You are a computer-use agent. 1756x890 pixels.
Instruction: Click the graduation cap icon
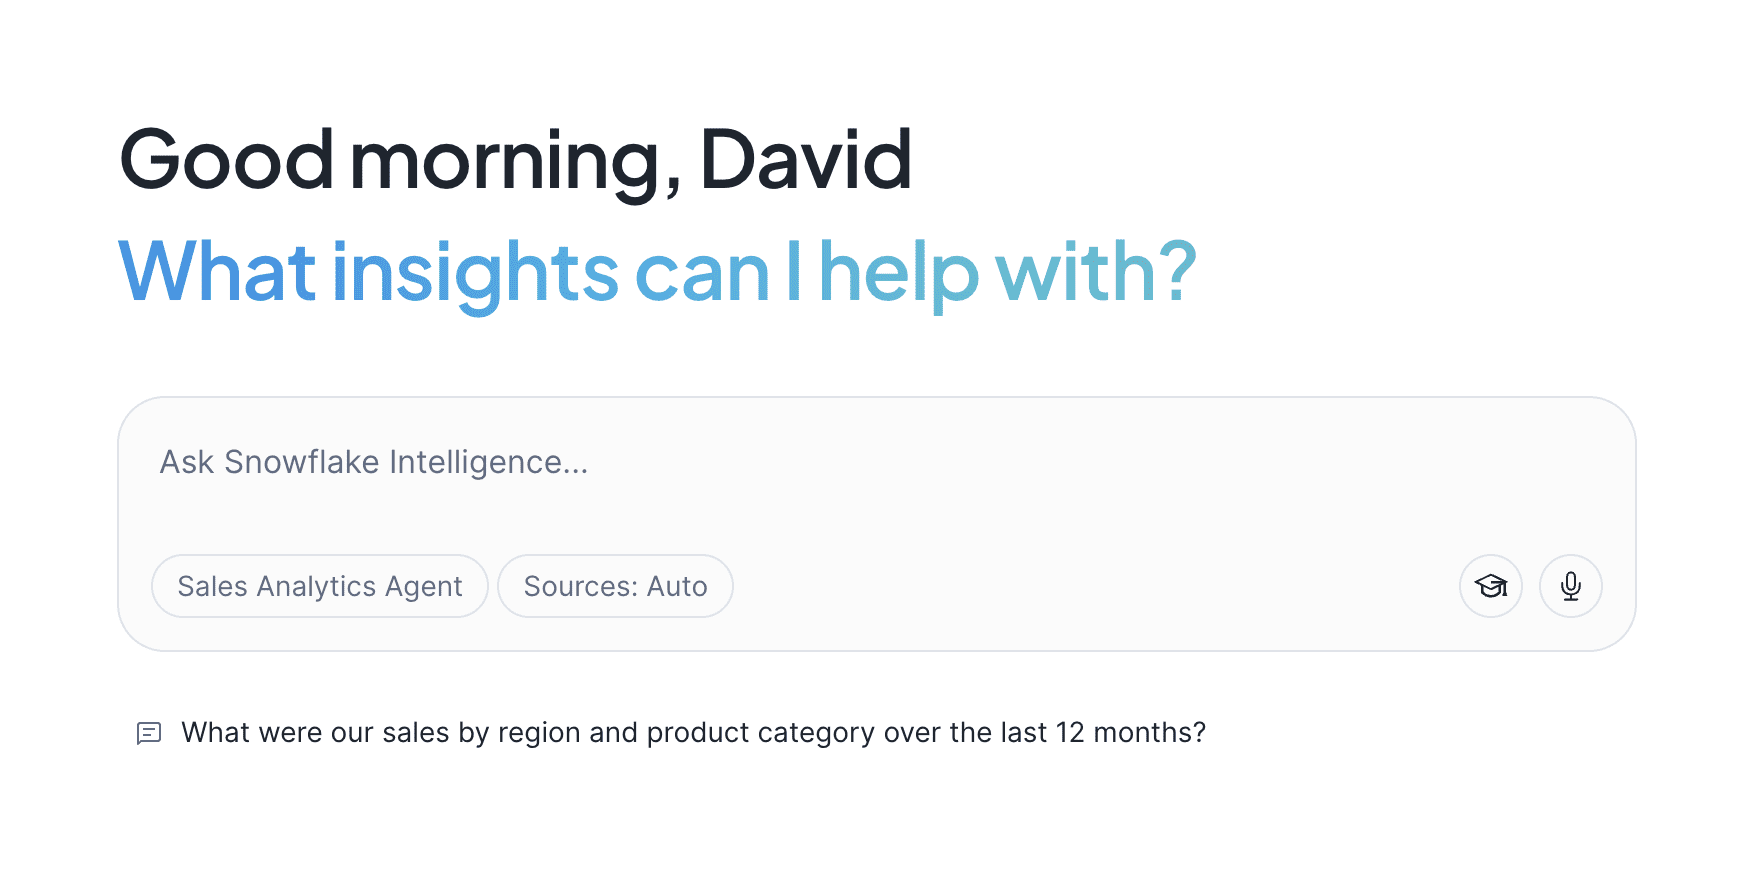[x=1490, y=586]
